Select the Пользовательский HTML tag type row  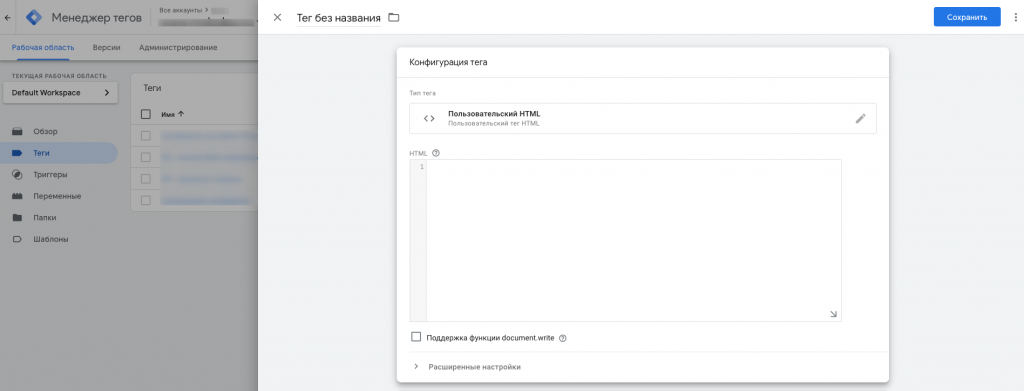click(x=643, y=118)
